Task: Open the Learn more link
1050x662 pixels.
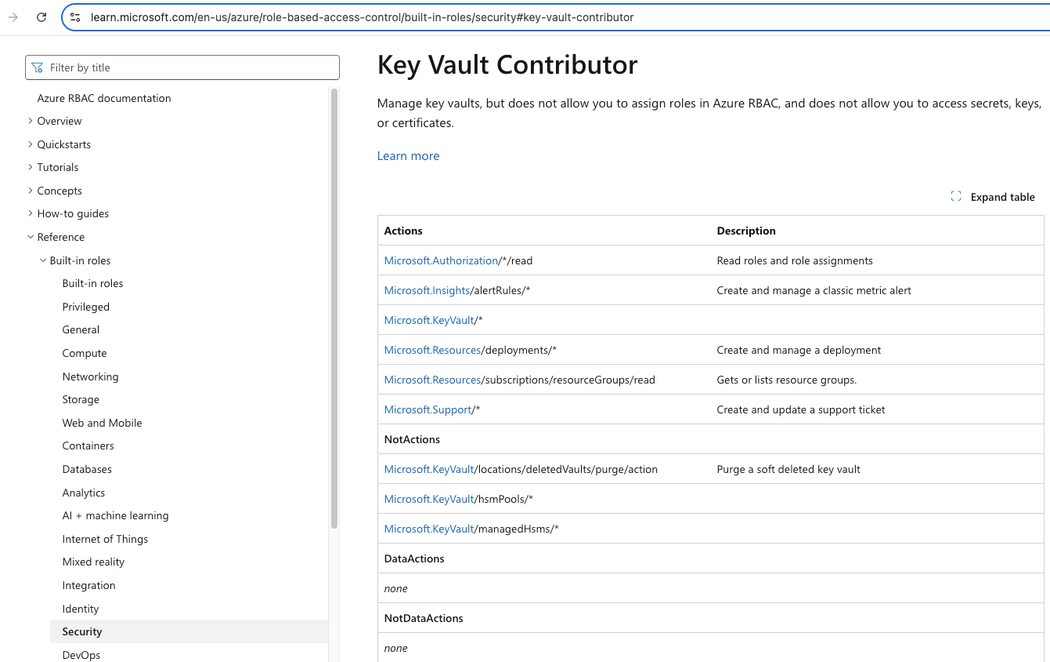Action: 408,155
